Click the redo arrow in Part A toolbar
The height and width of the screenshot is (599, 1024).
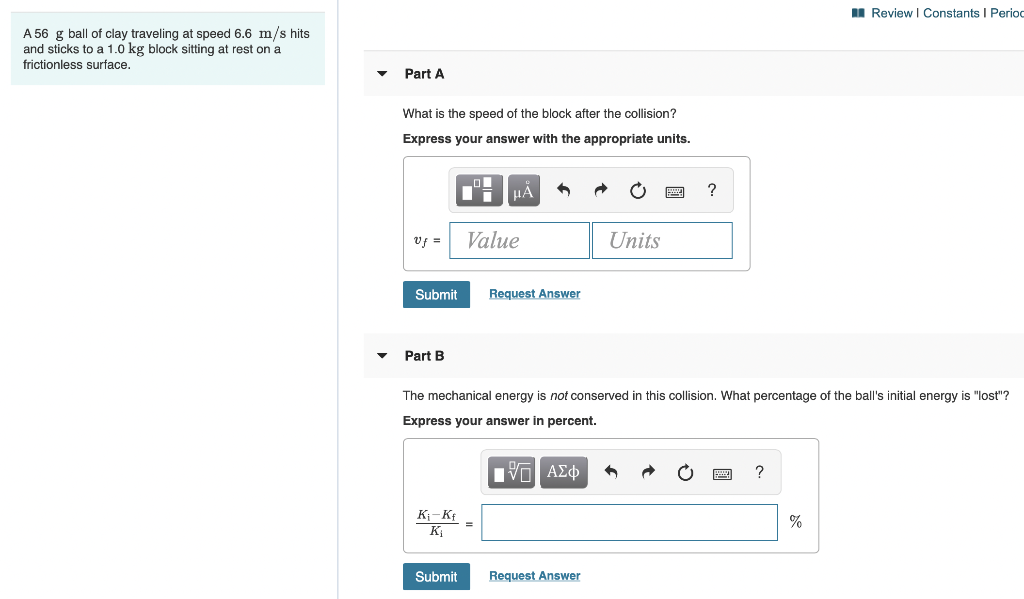599,190
